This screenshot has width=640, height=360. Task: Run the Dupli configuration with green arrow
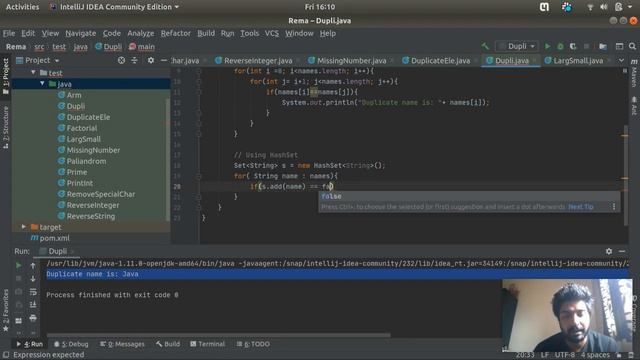547,47
